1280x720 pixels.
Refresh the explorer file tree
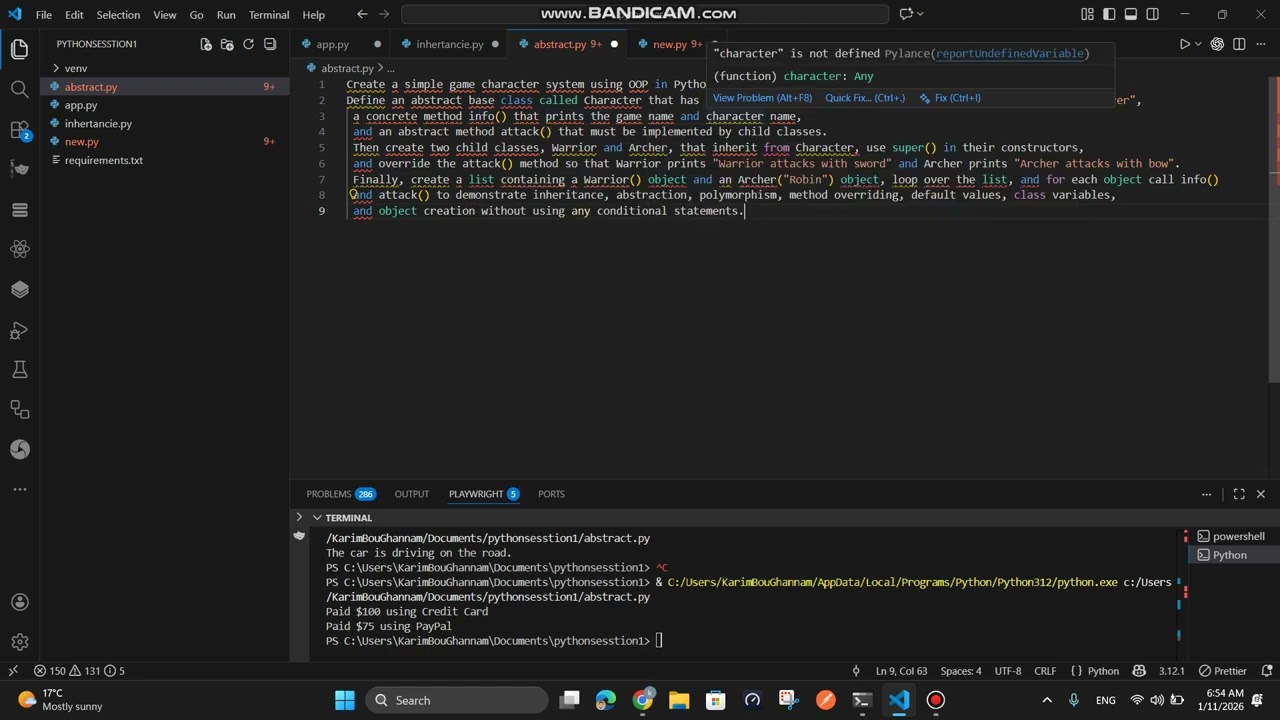pos(248,44)
